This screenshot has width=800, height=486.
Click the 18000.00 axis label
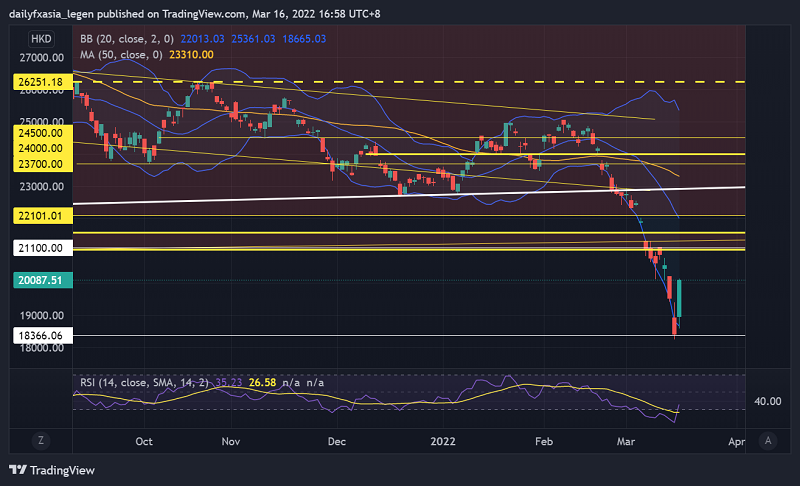[42, 348]
